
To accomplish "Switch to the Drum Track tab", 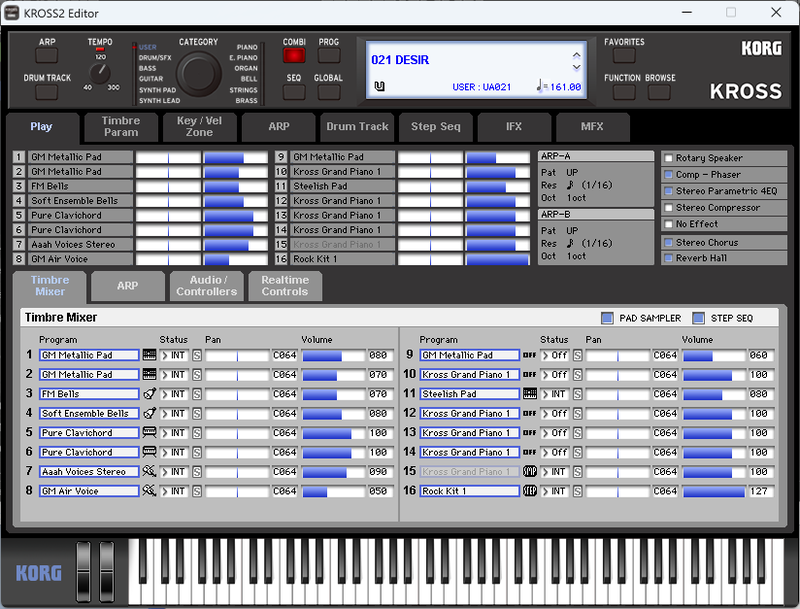I will click(357, 126).
